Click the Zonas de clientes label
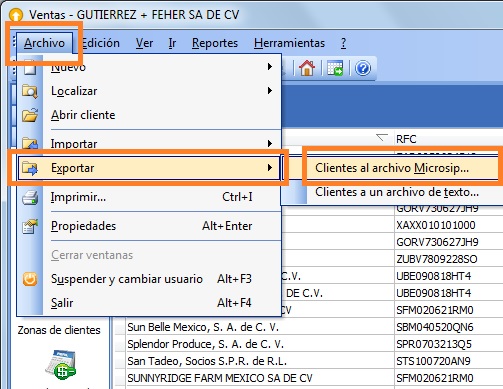Viewport: 503px width, 389px height. [x=59, y=330]
